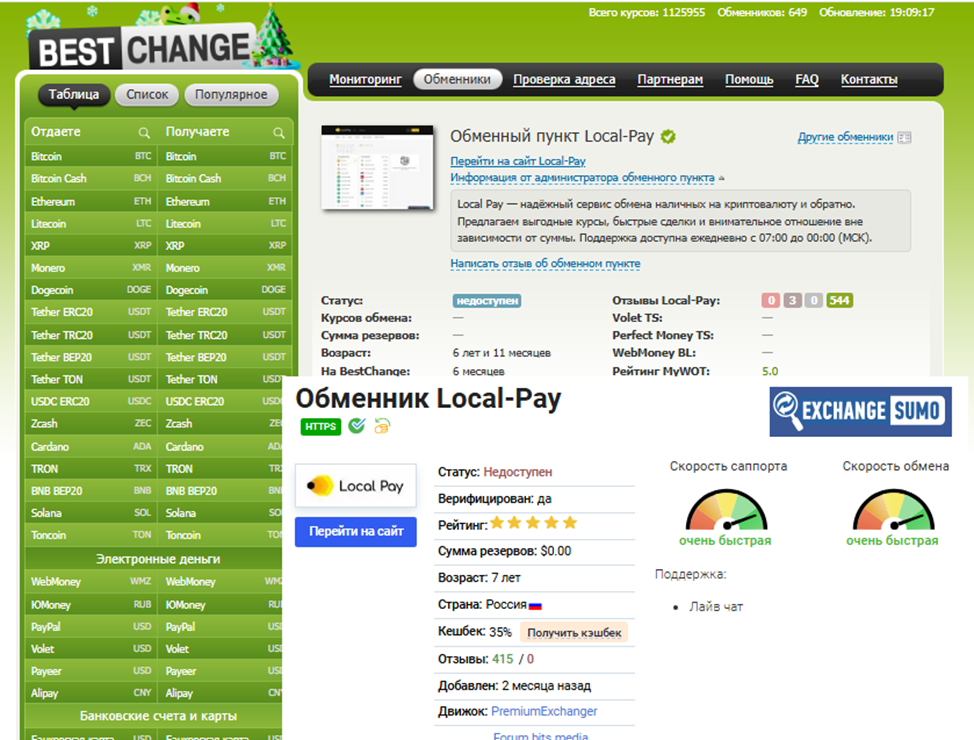Click the orange cashback coins icon
The height and width of the screenshot is (740, 974).
pos(382,426)
